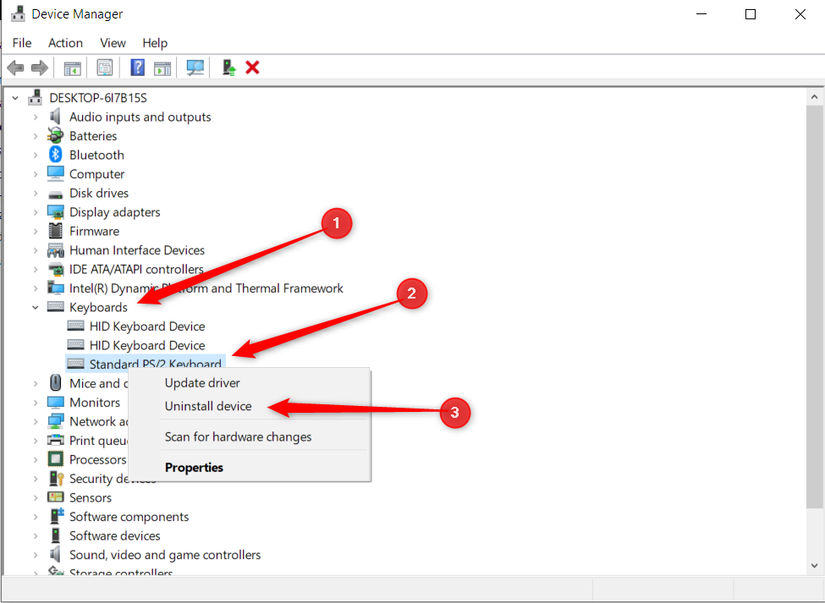The width and height of the screenshot is (825, 603).
Task: Select the Bluetooth device category
Action: [x=96, y=155]
